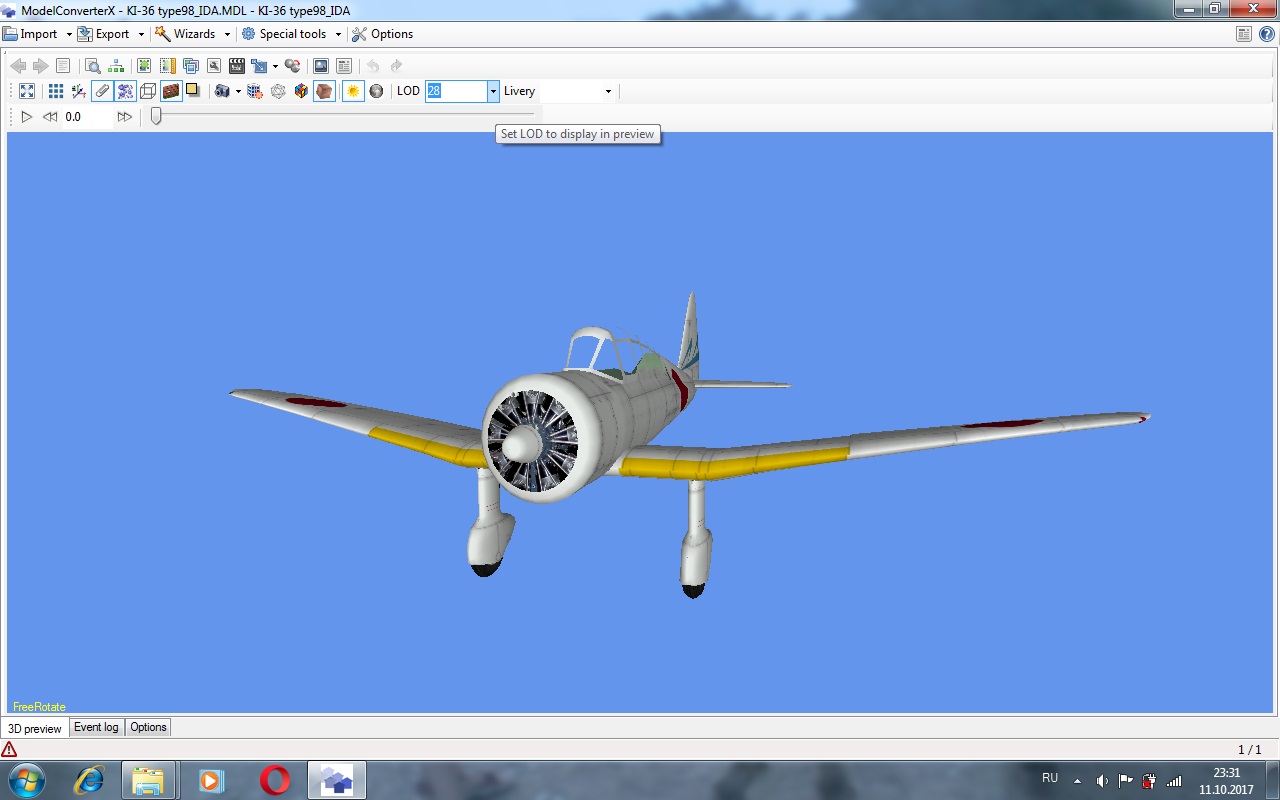Click the magnifier object information icon
Viewport: 1280px width, 800px height.
[x=92, y=66]
